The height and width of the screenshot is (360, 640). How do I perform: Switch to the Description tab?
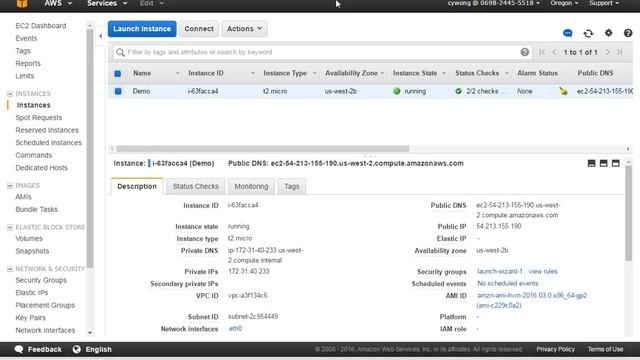pos(137,186)
